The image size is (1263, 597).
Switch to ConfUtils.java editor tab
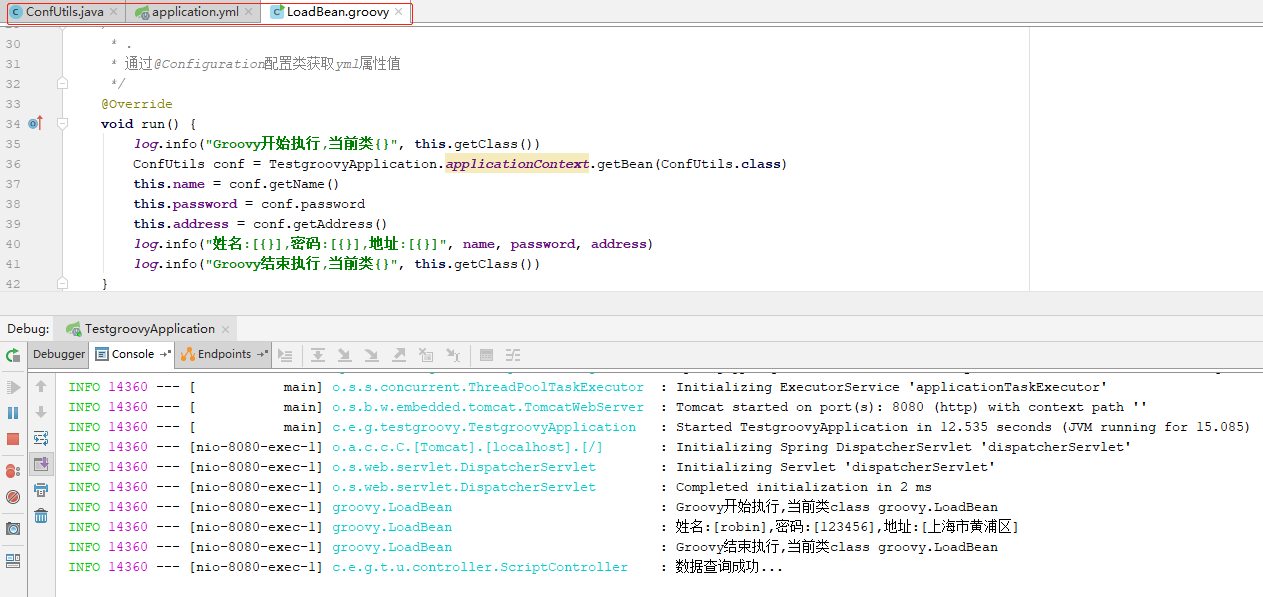[64, 12]
